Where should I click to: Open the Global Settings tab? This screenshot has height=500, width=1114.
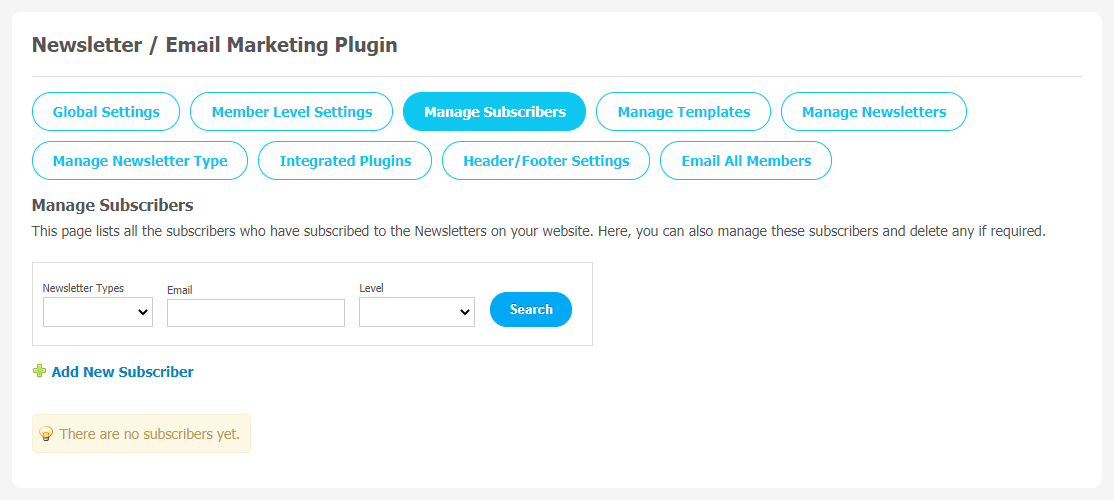(x=106, y=112)
